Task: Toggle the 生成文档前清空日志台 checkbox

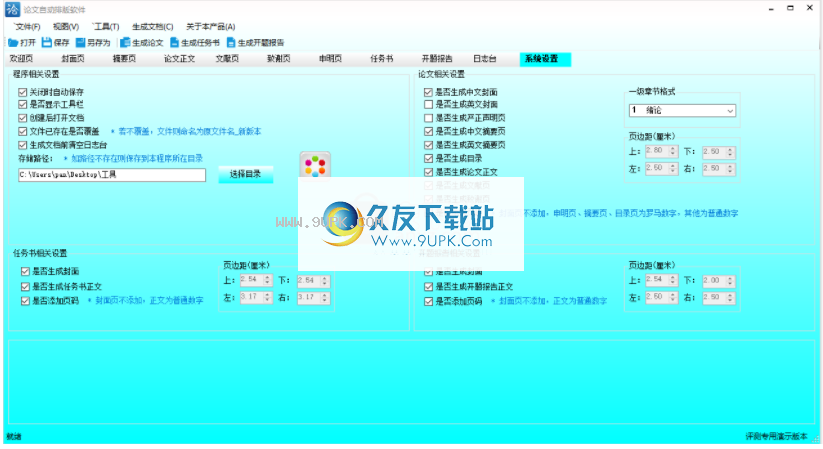Action: [23, 145]
